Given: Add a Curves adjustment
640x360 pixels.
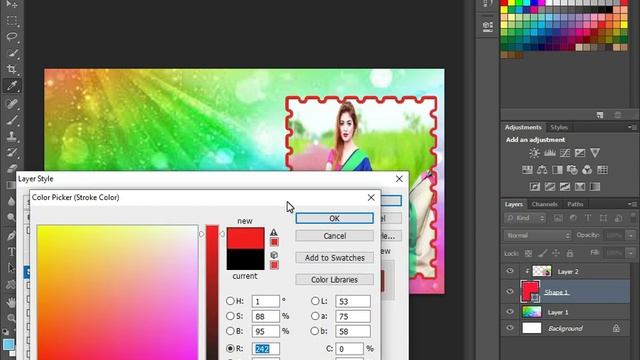Looking at the screenshot, I should pos(565,153).
